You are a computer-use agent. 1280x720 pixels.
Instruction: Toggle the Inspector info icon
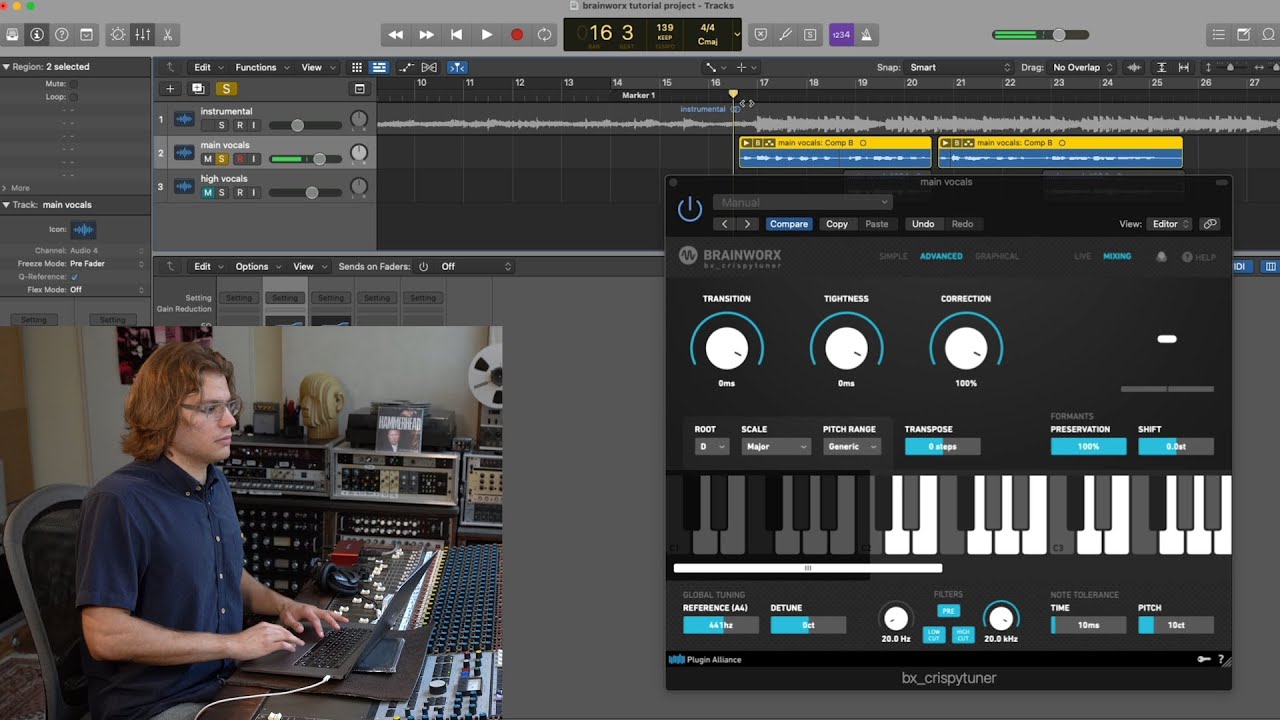tap(37, 34)
